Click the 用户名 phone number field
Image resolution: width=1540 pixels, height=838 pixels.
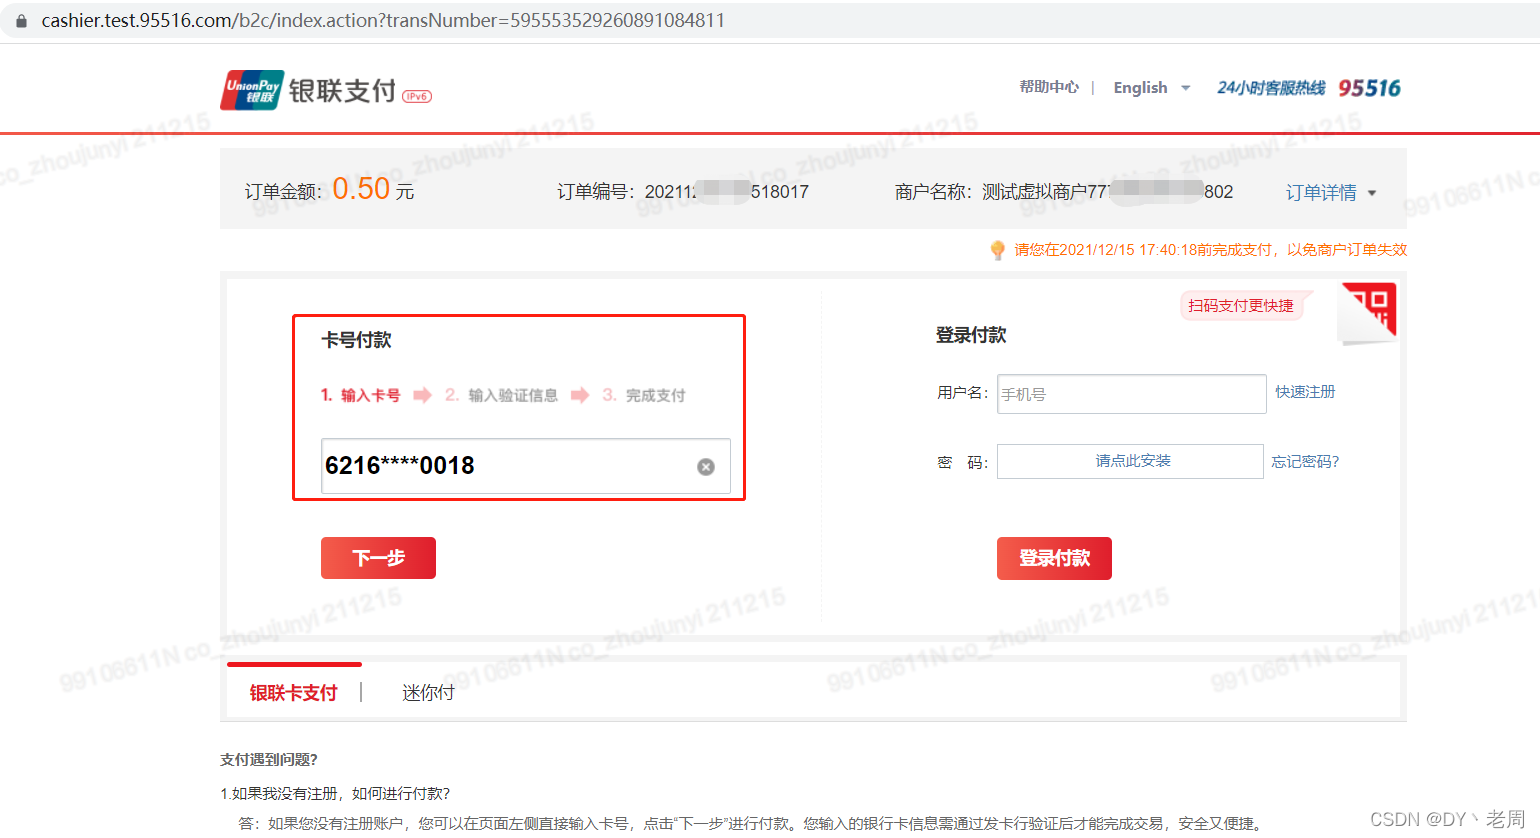point(1132,394)
